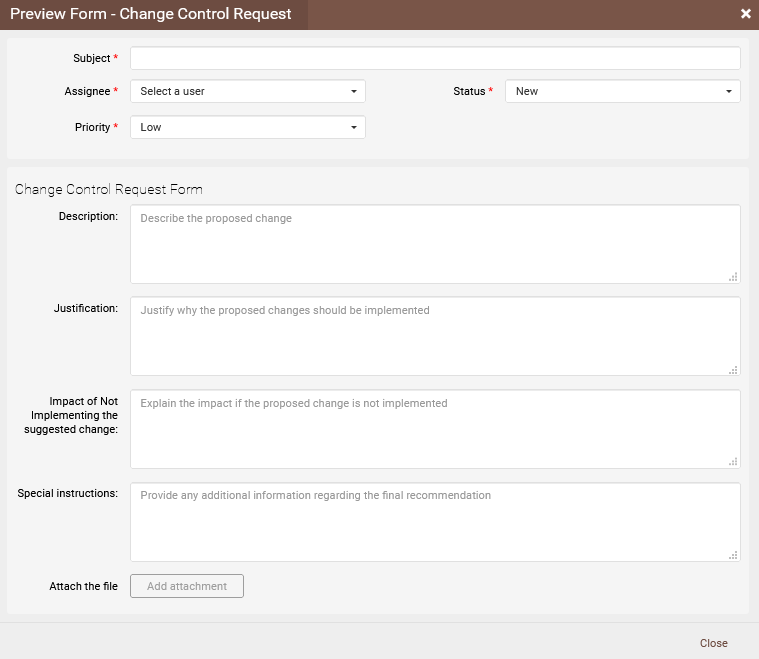Click the Subject field label
This screenshot has width=759, height=659.
(91, 58)
